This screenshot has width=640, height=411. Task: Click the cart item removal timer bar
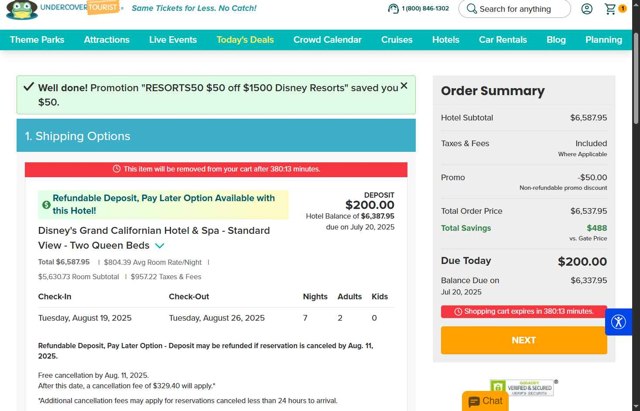coord(216,169)
